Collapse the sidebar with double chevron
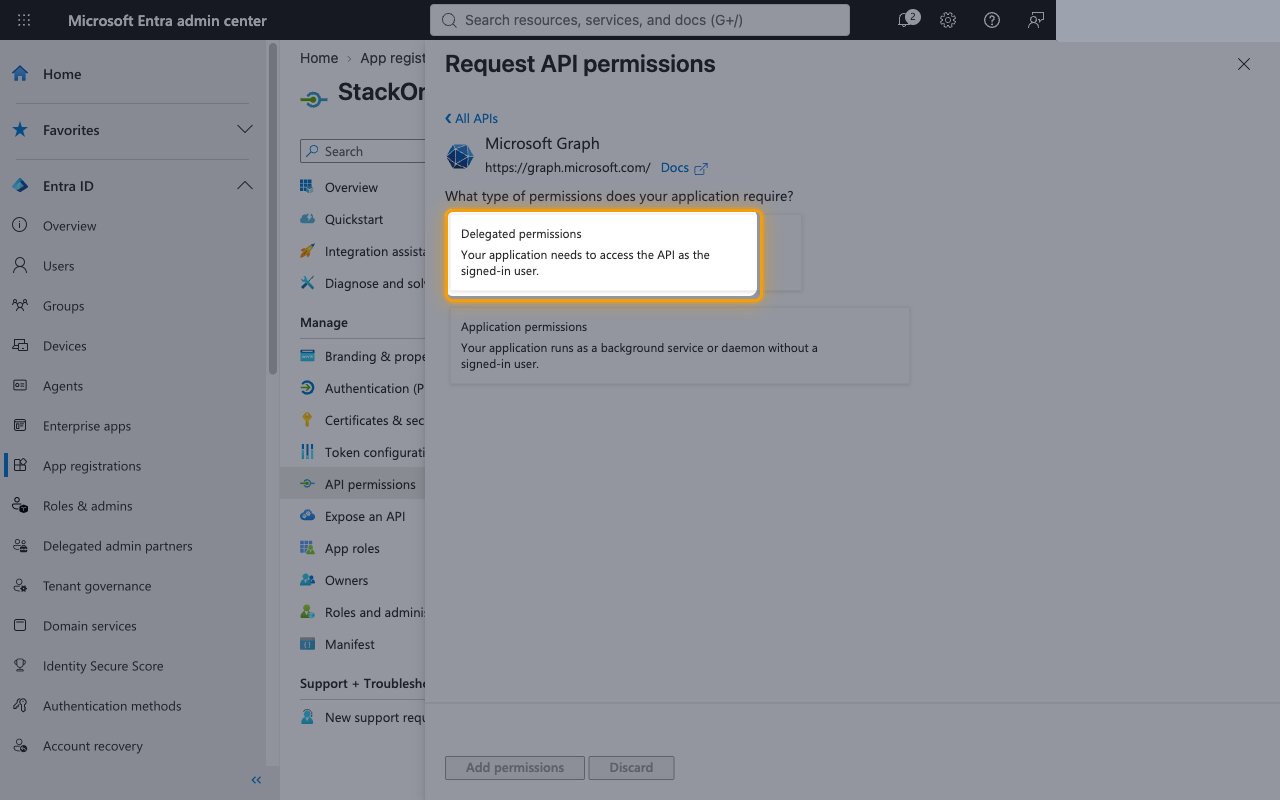The image size is (1280, 800). tap(256, 780)
